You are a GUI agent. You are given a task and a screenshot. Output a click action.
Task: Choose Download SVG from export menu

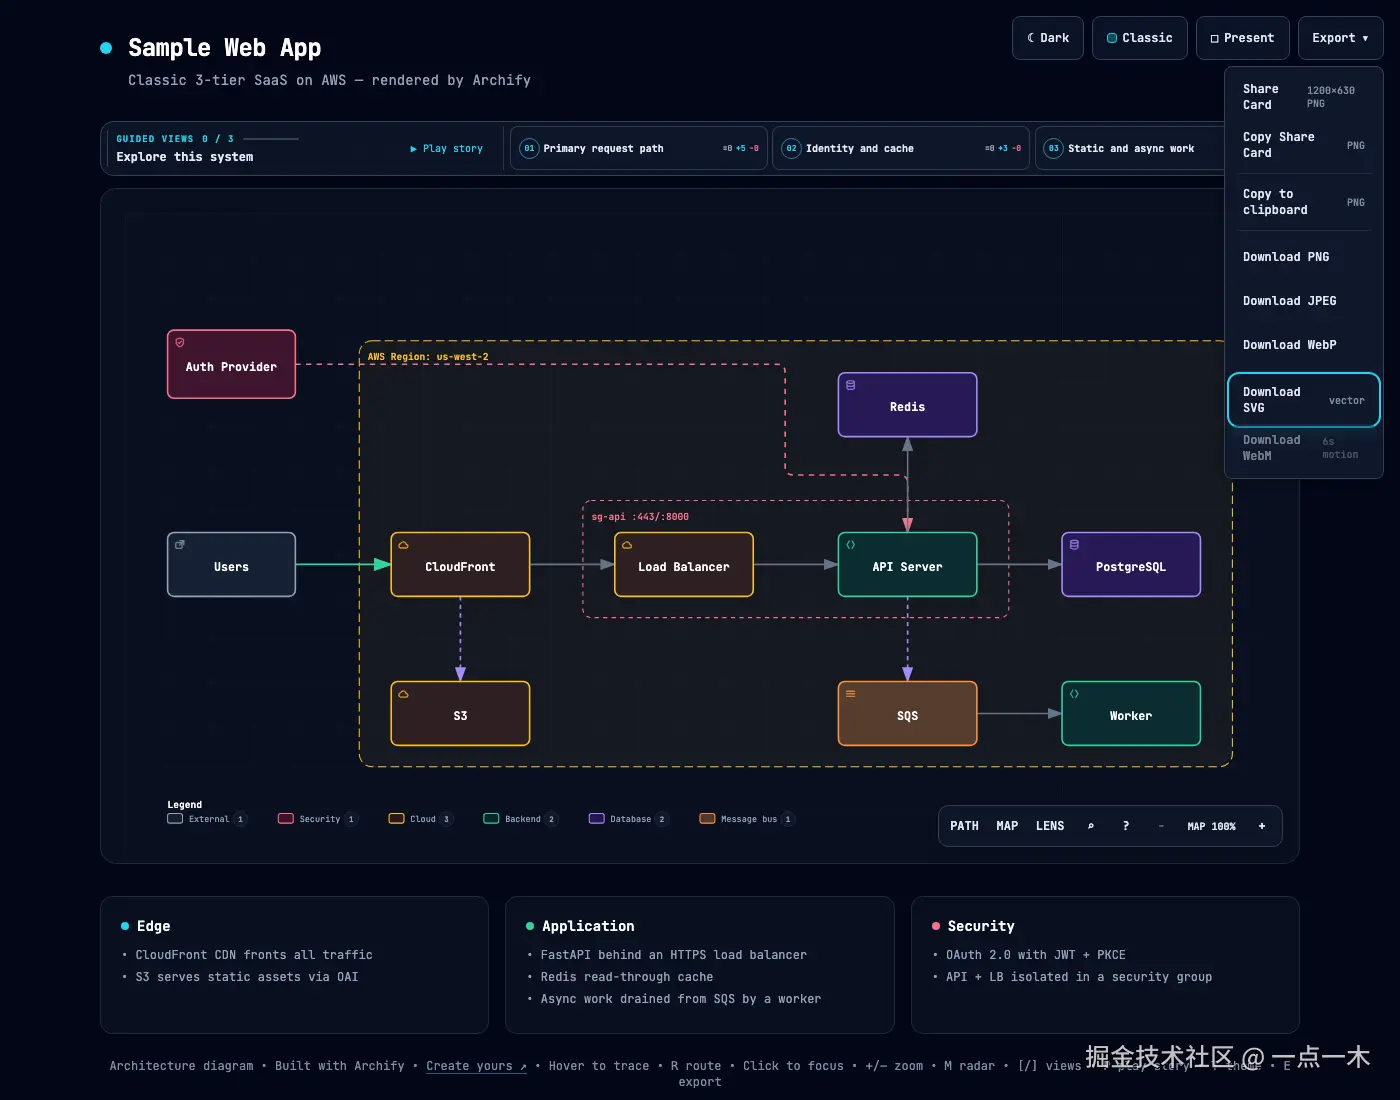tap(1304, 400)
